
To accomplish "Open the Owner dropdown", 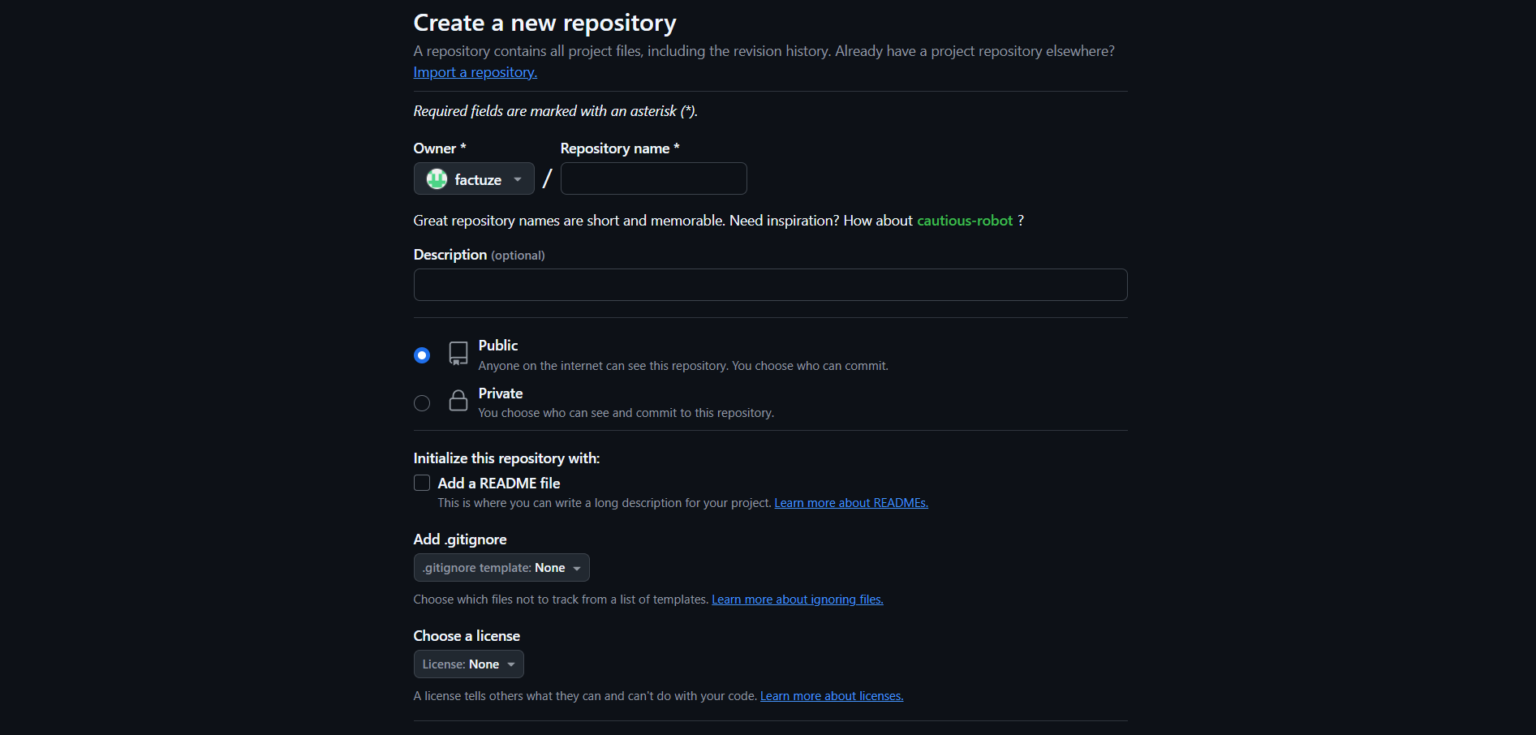I will [x=474, y=178].
